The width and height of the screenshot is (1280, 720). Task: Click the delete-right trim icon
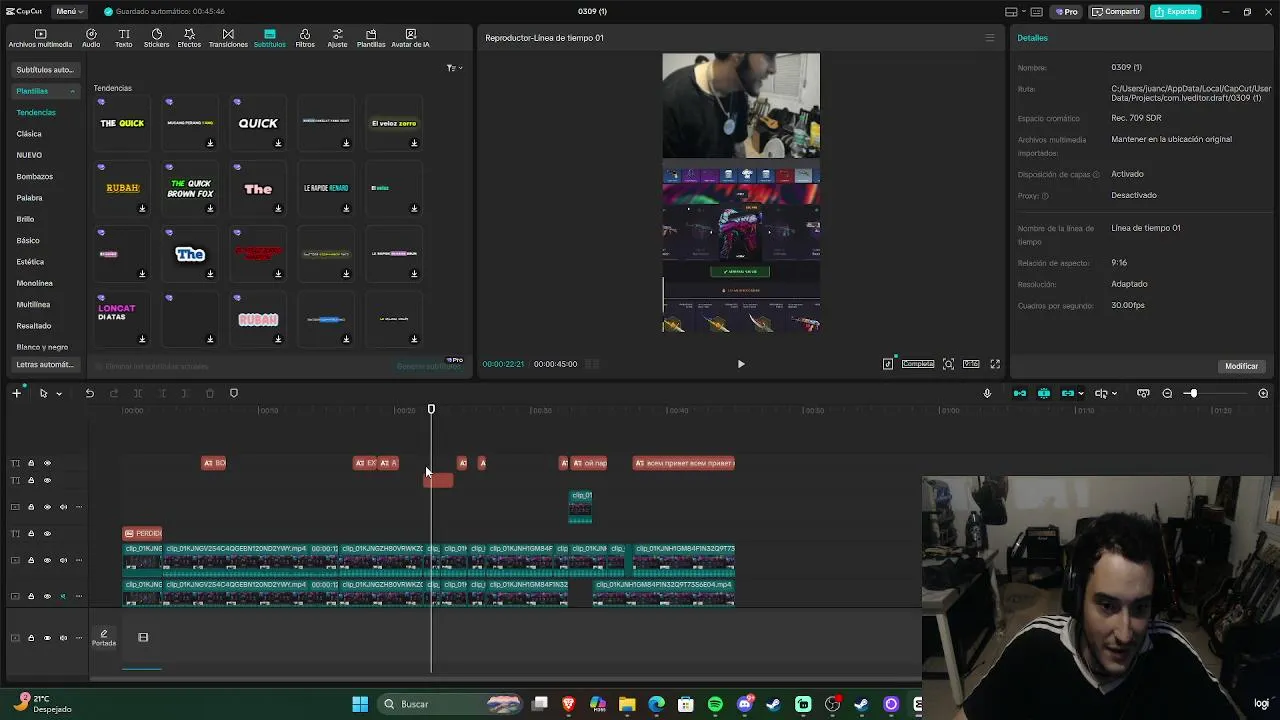tap(185, 393)
